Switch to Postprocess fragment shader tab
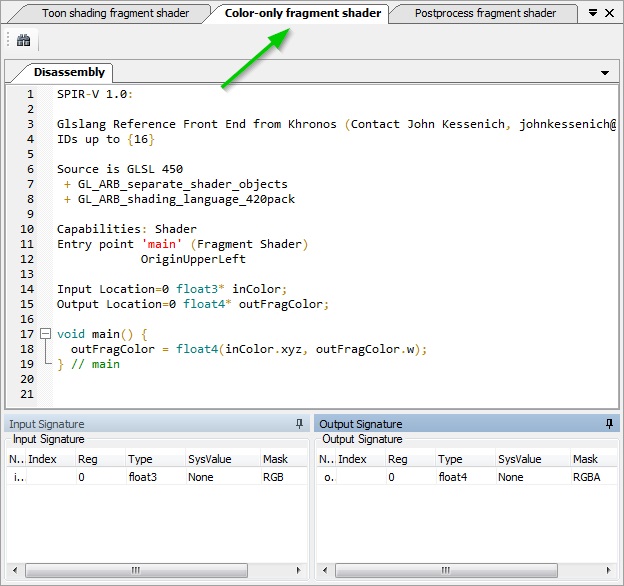624x586 pixels. pyautogui.click(x=485, y=13)
